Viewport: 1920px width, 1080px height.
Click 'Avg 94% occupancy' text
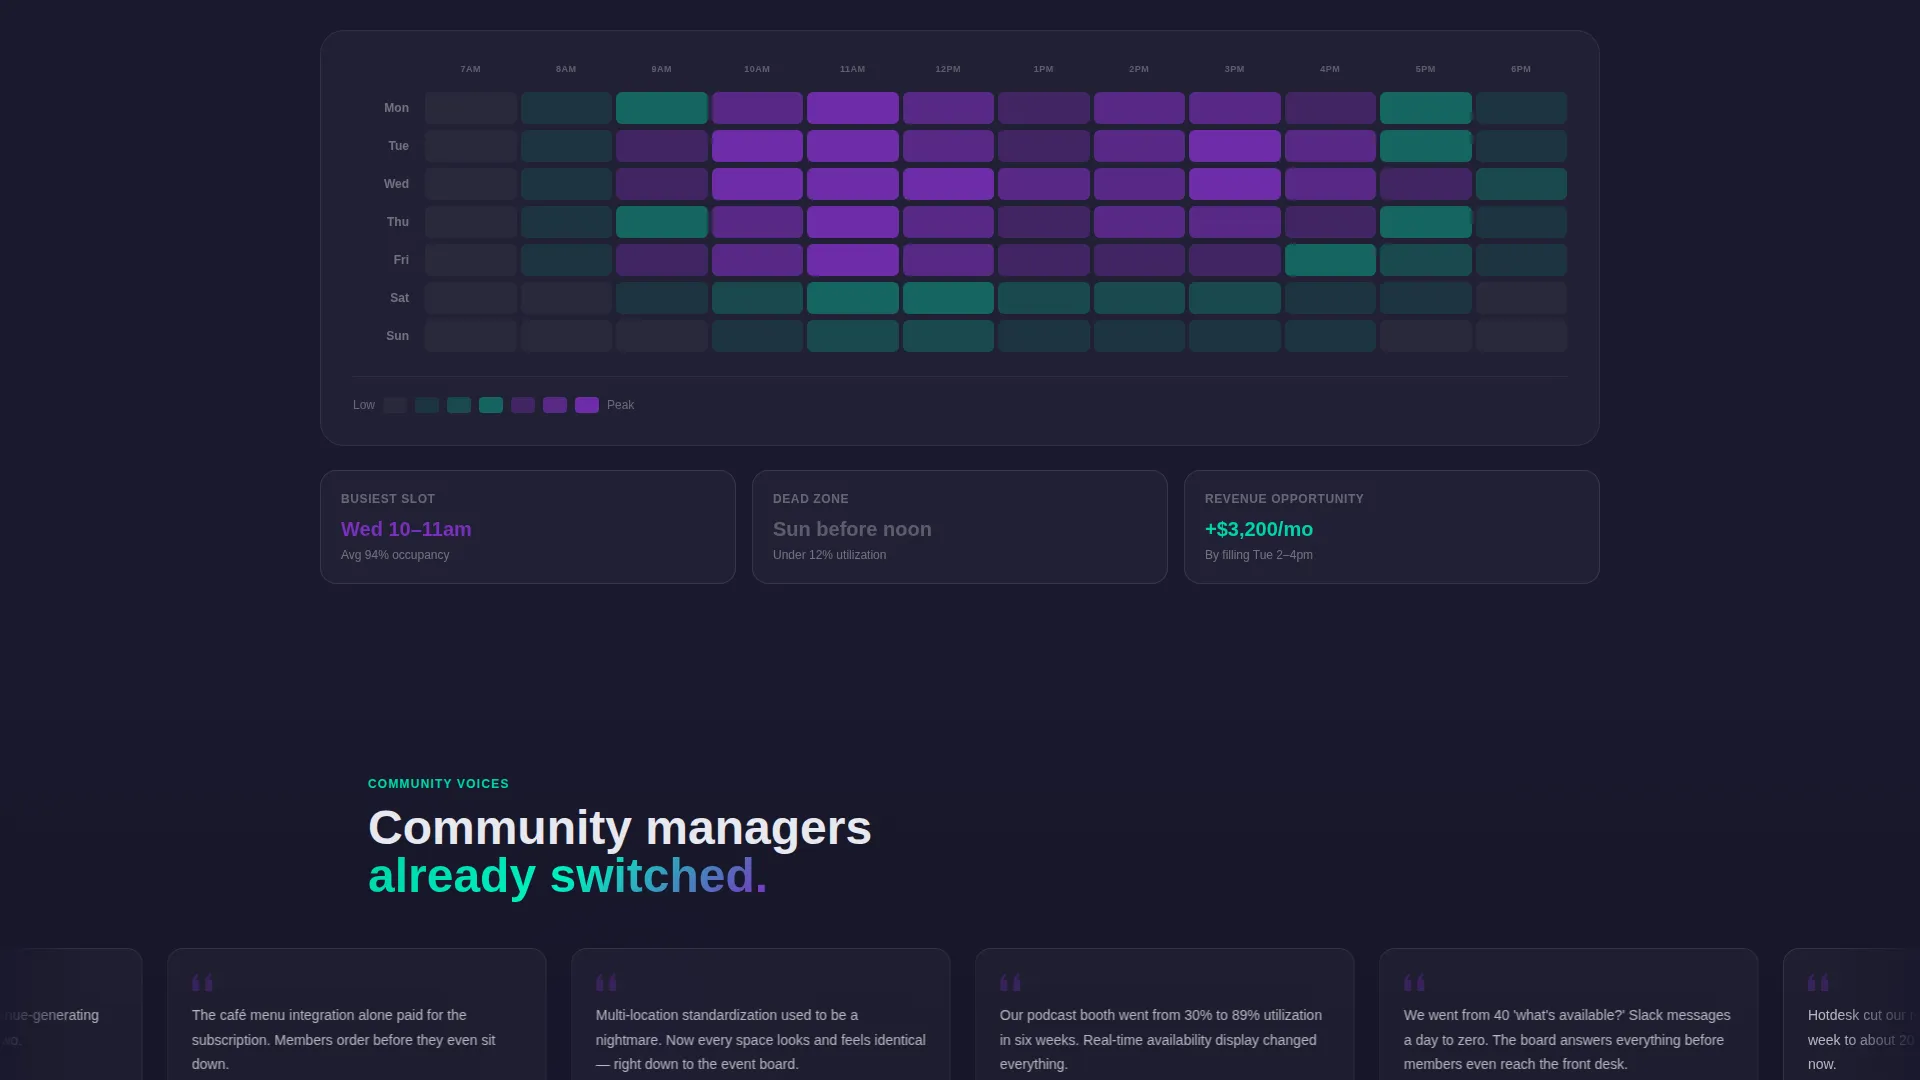coord(395,555)
